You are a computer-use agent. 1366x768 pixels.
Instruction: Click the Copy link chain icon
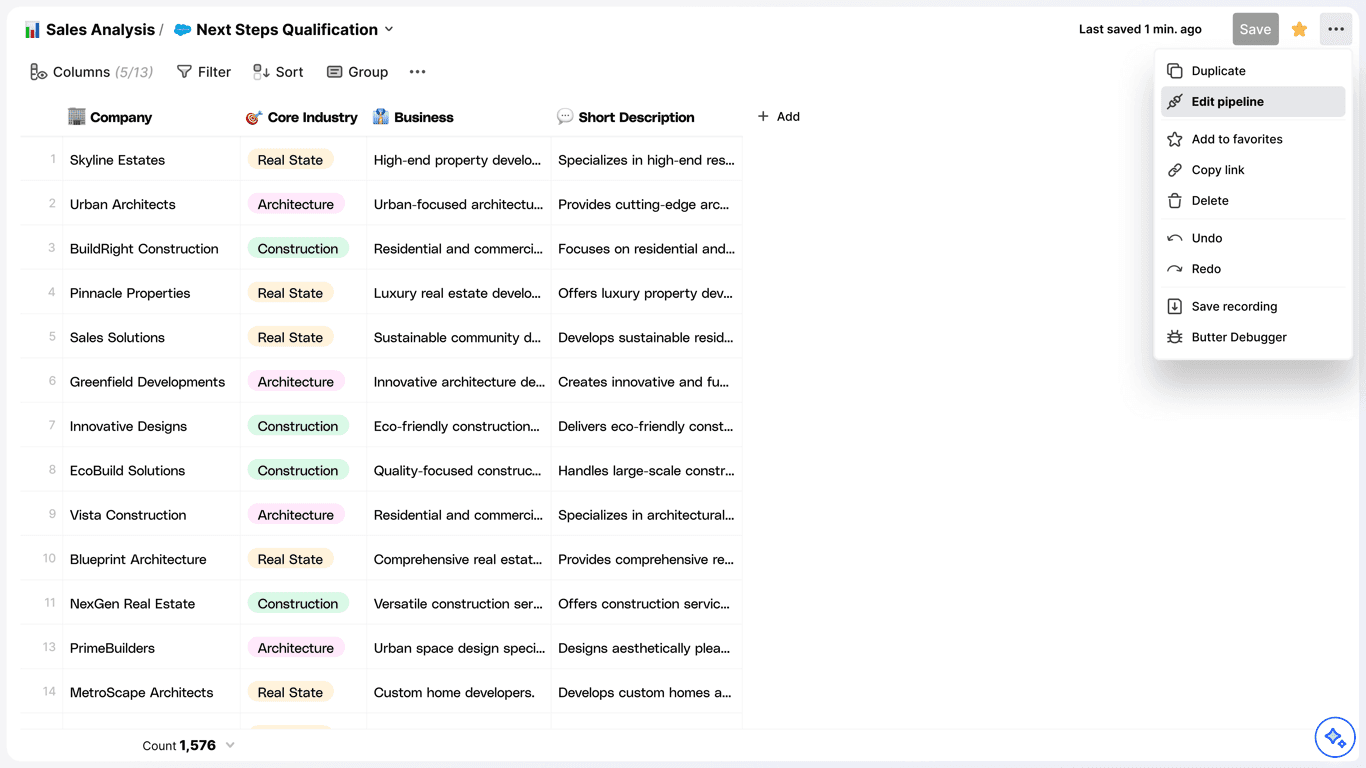click(1175, 170)
